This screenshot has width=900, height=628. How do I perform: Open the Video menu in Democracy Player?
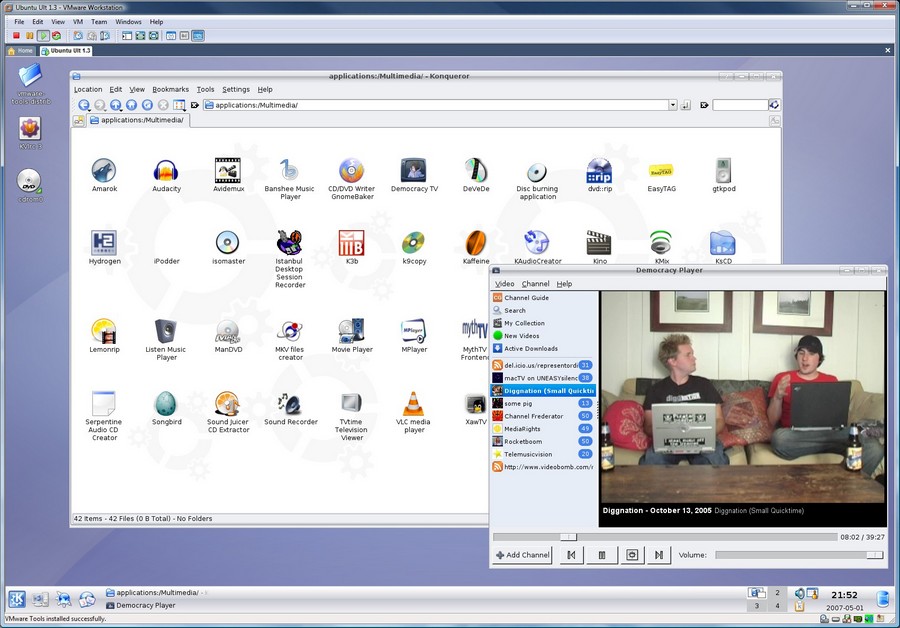505,284
